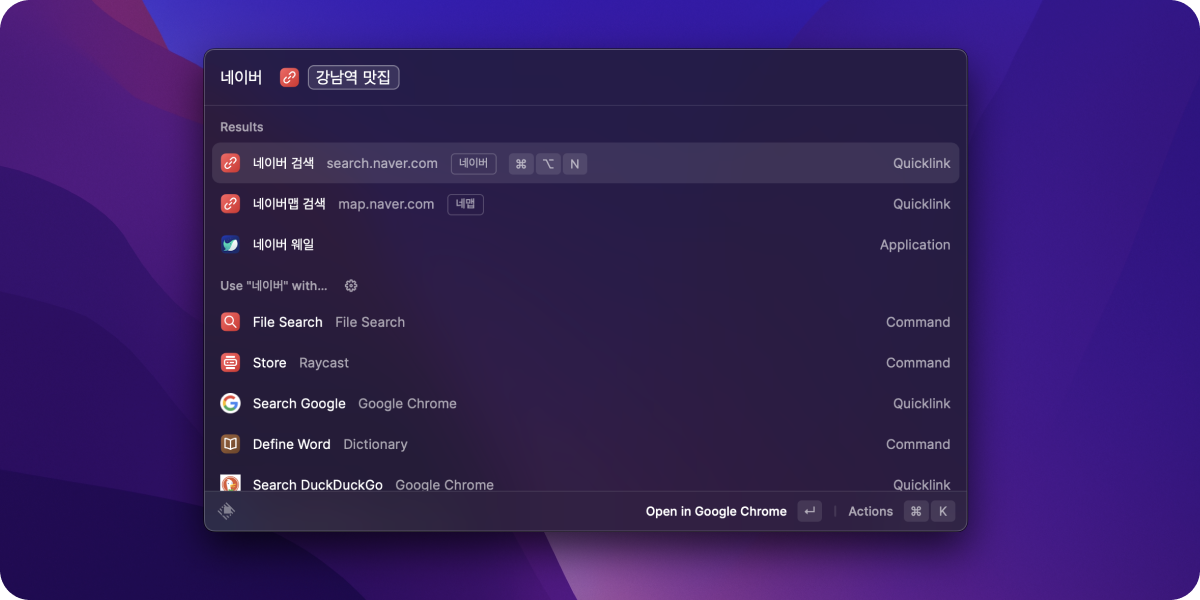Click the Dictionary book icon
1200x600 pixels.
point(230,444)
